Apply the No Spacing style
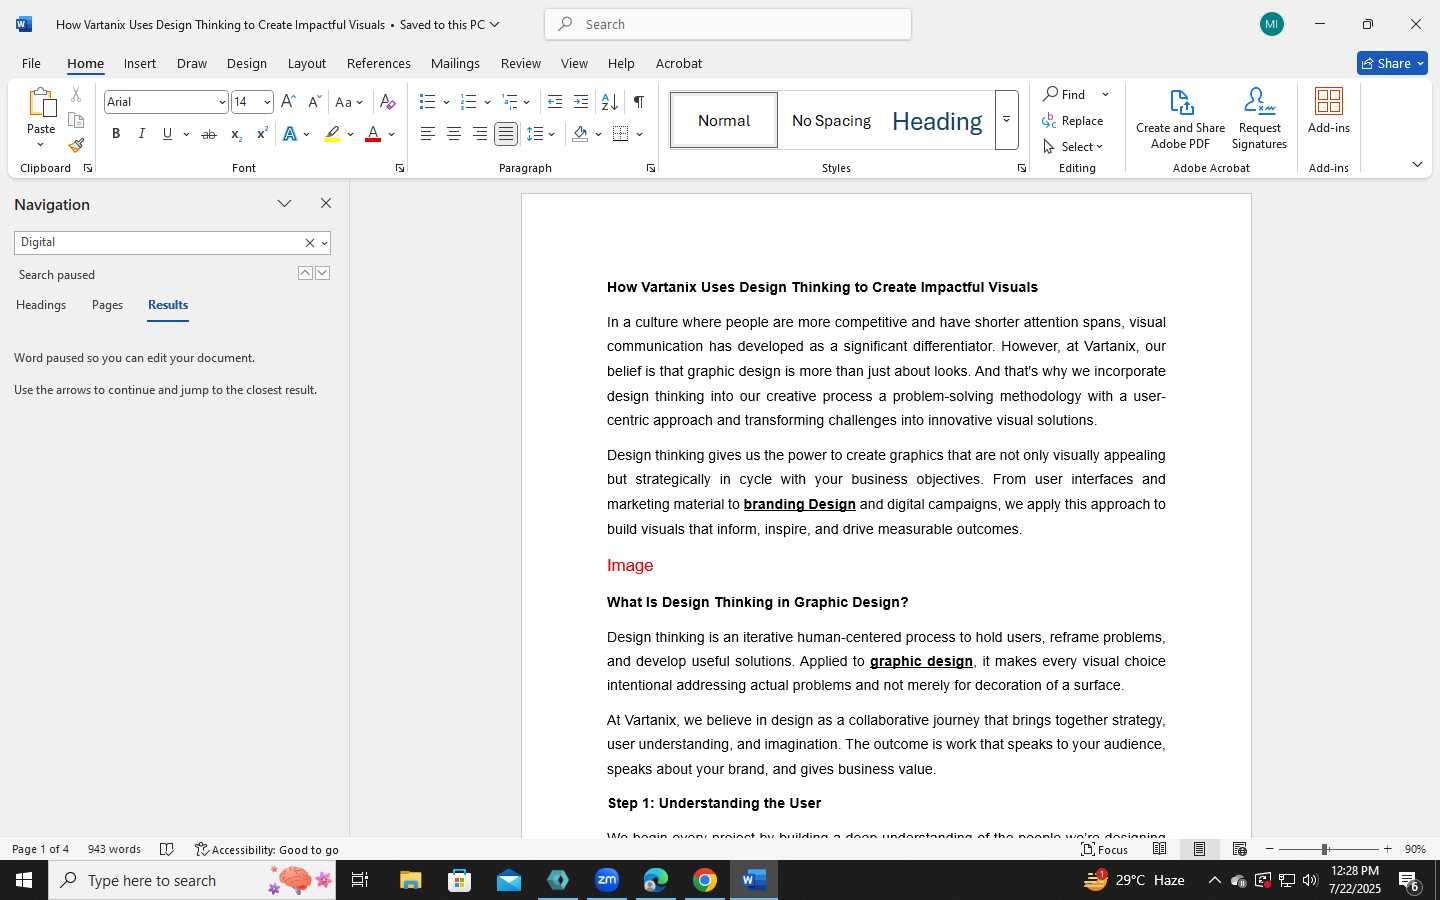Image resolution: width=1440 pixels, height=900 pixels. point(831,120)
